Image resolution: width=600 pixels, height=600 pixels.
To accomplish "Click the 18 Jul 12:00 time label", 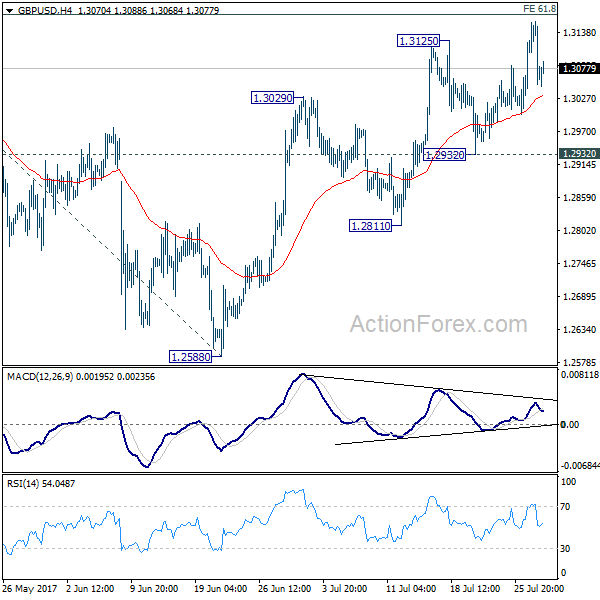I will tap(475, 588).
